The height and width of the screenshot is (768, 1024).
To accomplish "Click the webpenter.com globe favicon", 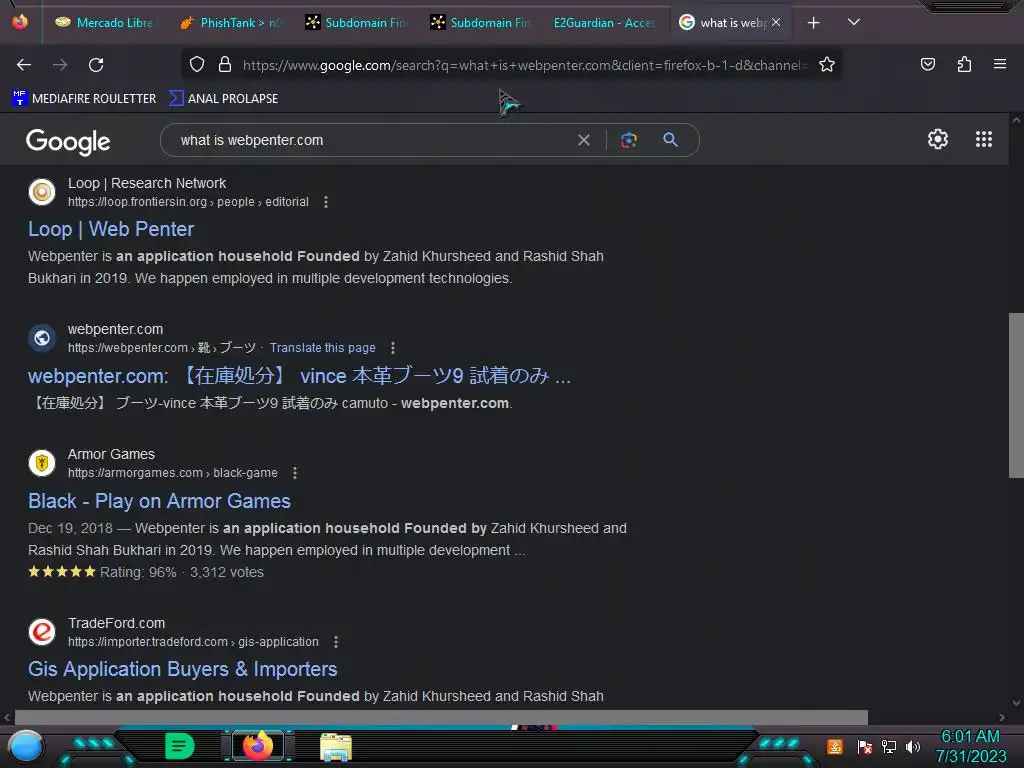I will (x=42, y=338).
